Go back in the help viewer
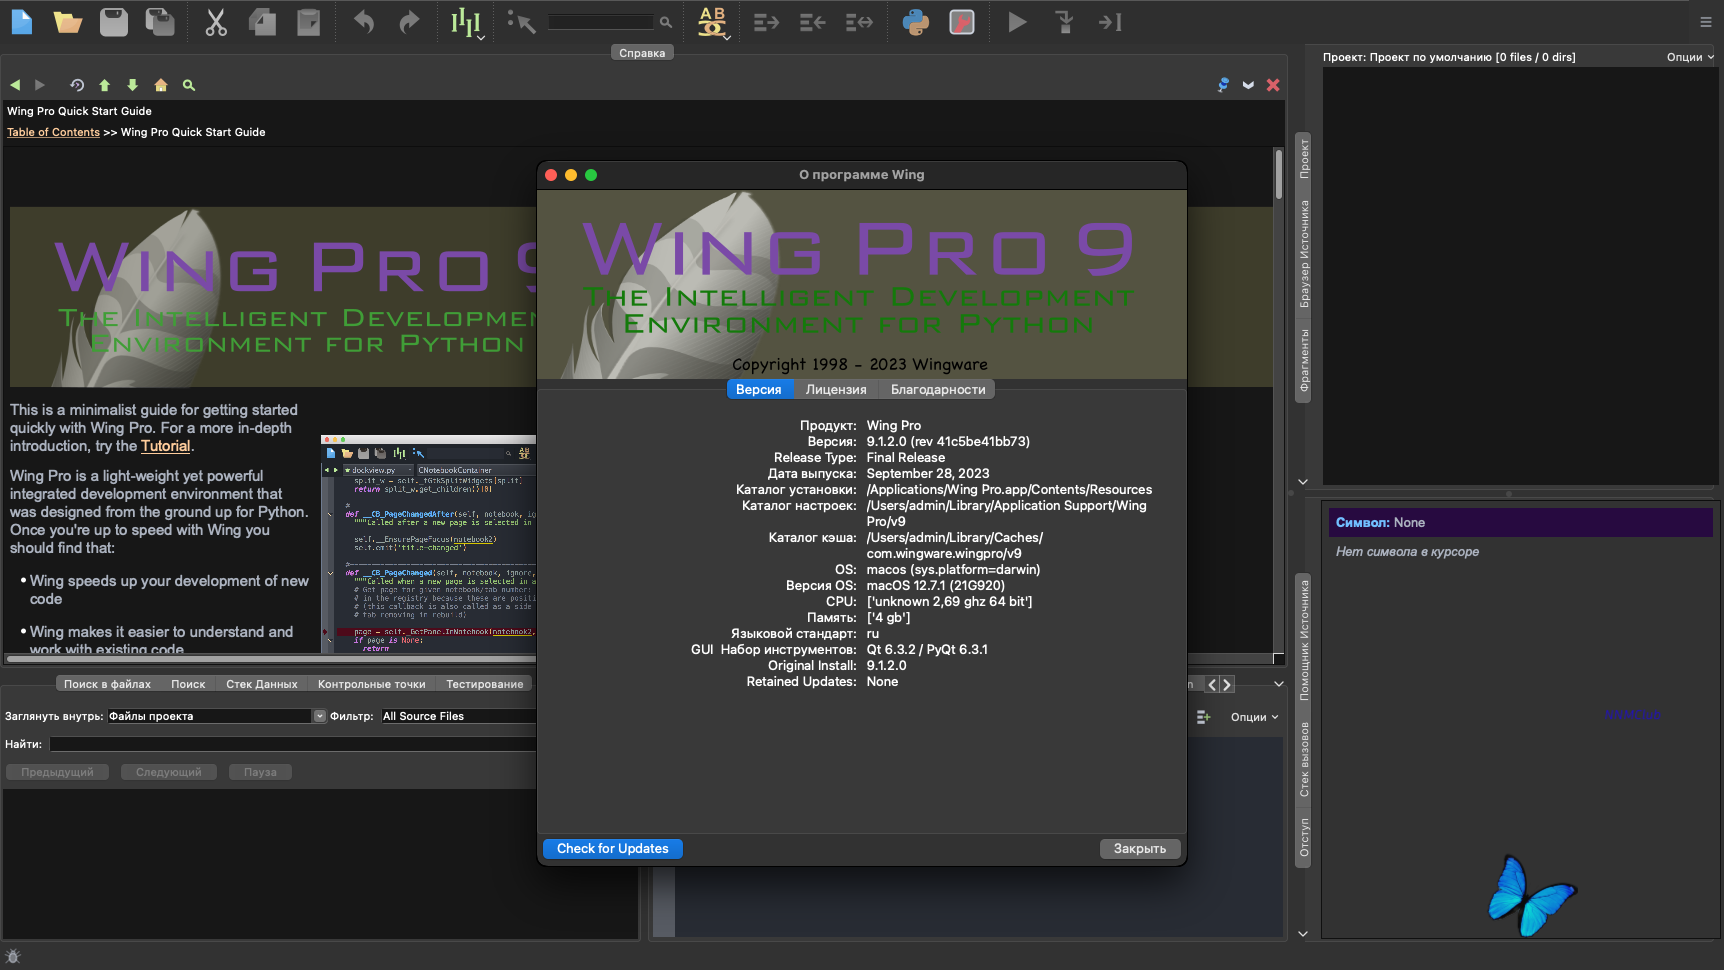 [15, 85]
